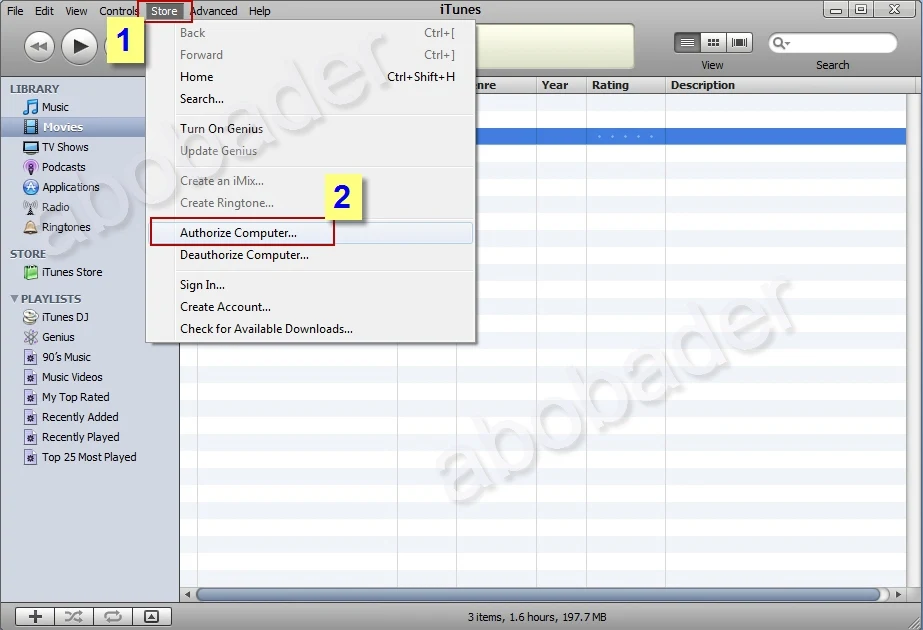The image size is (923, 630).
Task: Select Top 25 Most Played playlist
Action: [x=79, y=457]
